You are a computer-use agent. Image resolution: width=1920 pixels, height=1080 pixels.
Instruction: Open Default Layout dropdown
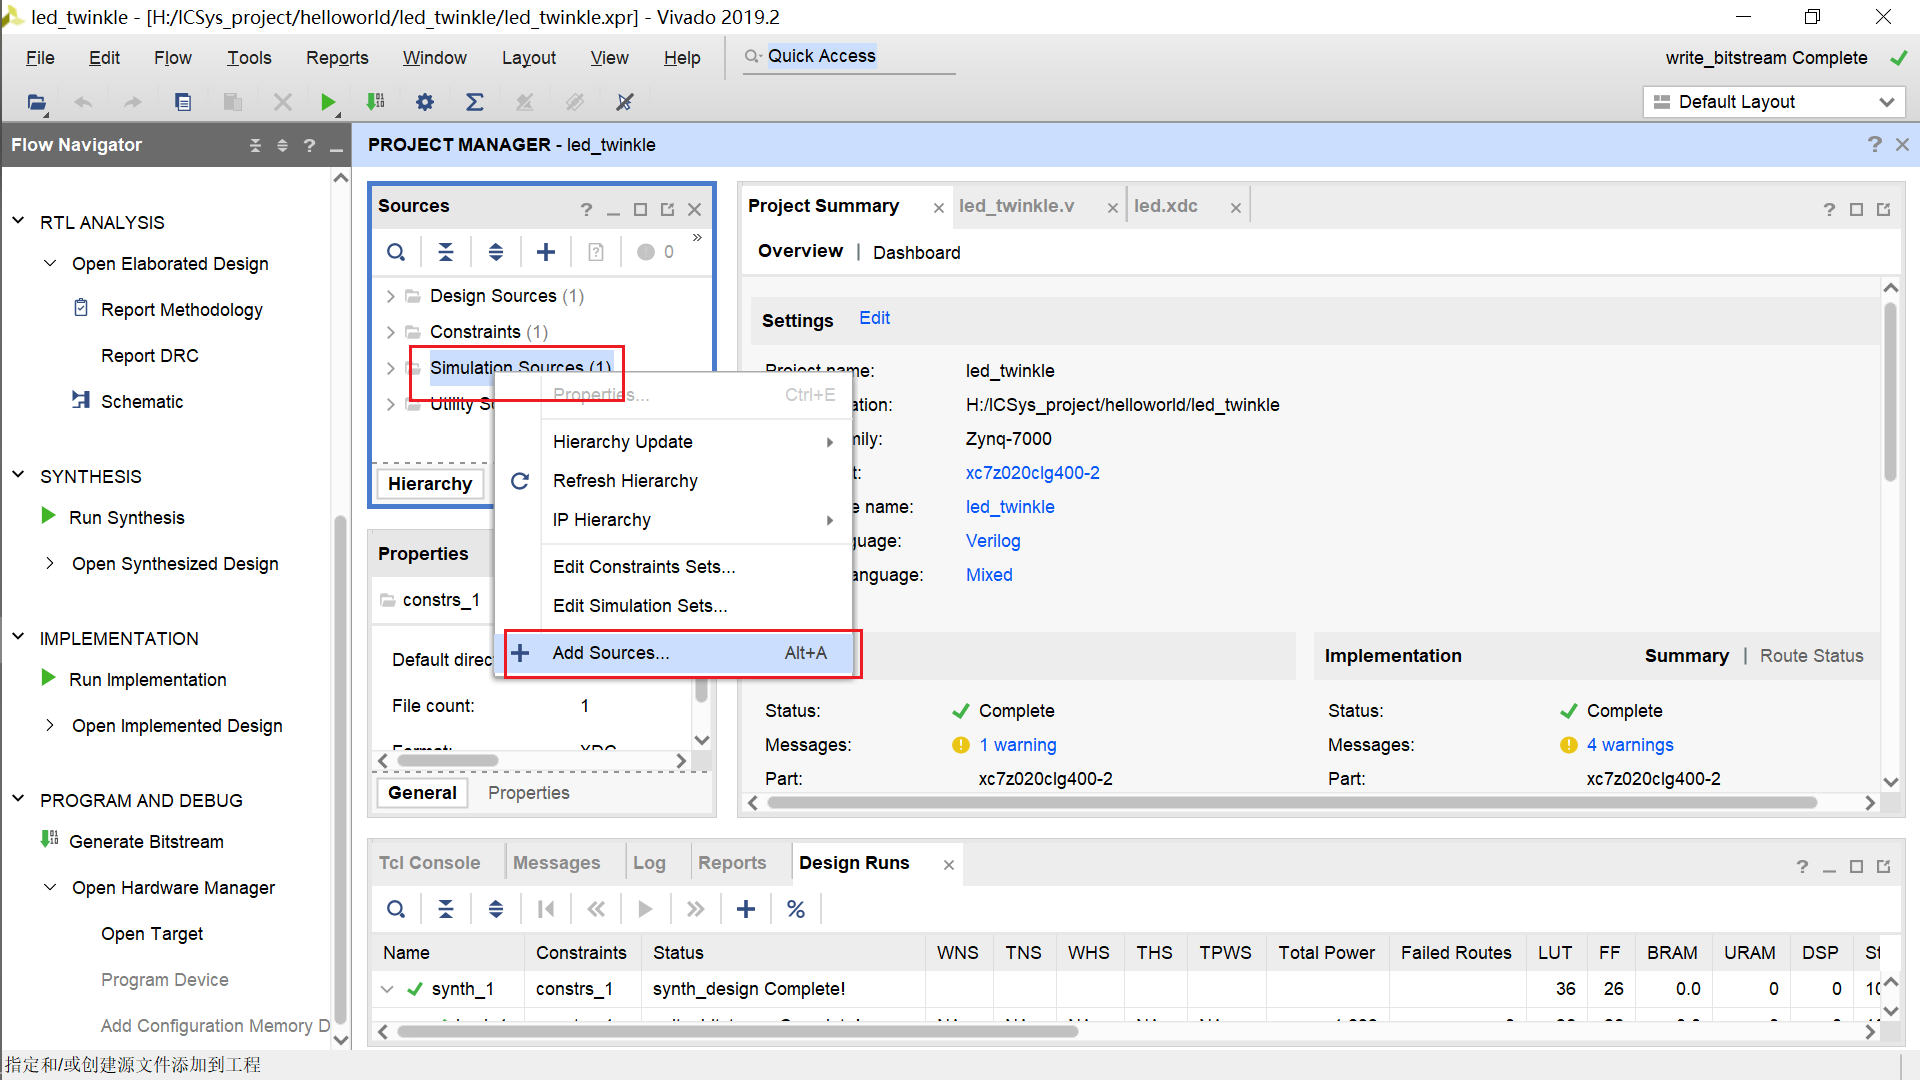1774,102
